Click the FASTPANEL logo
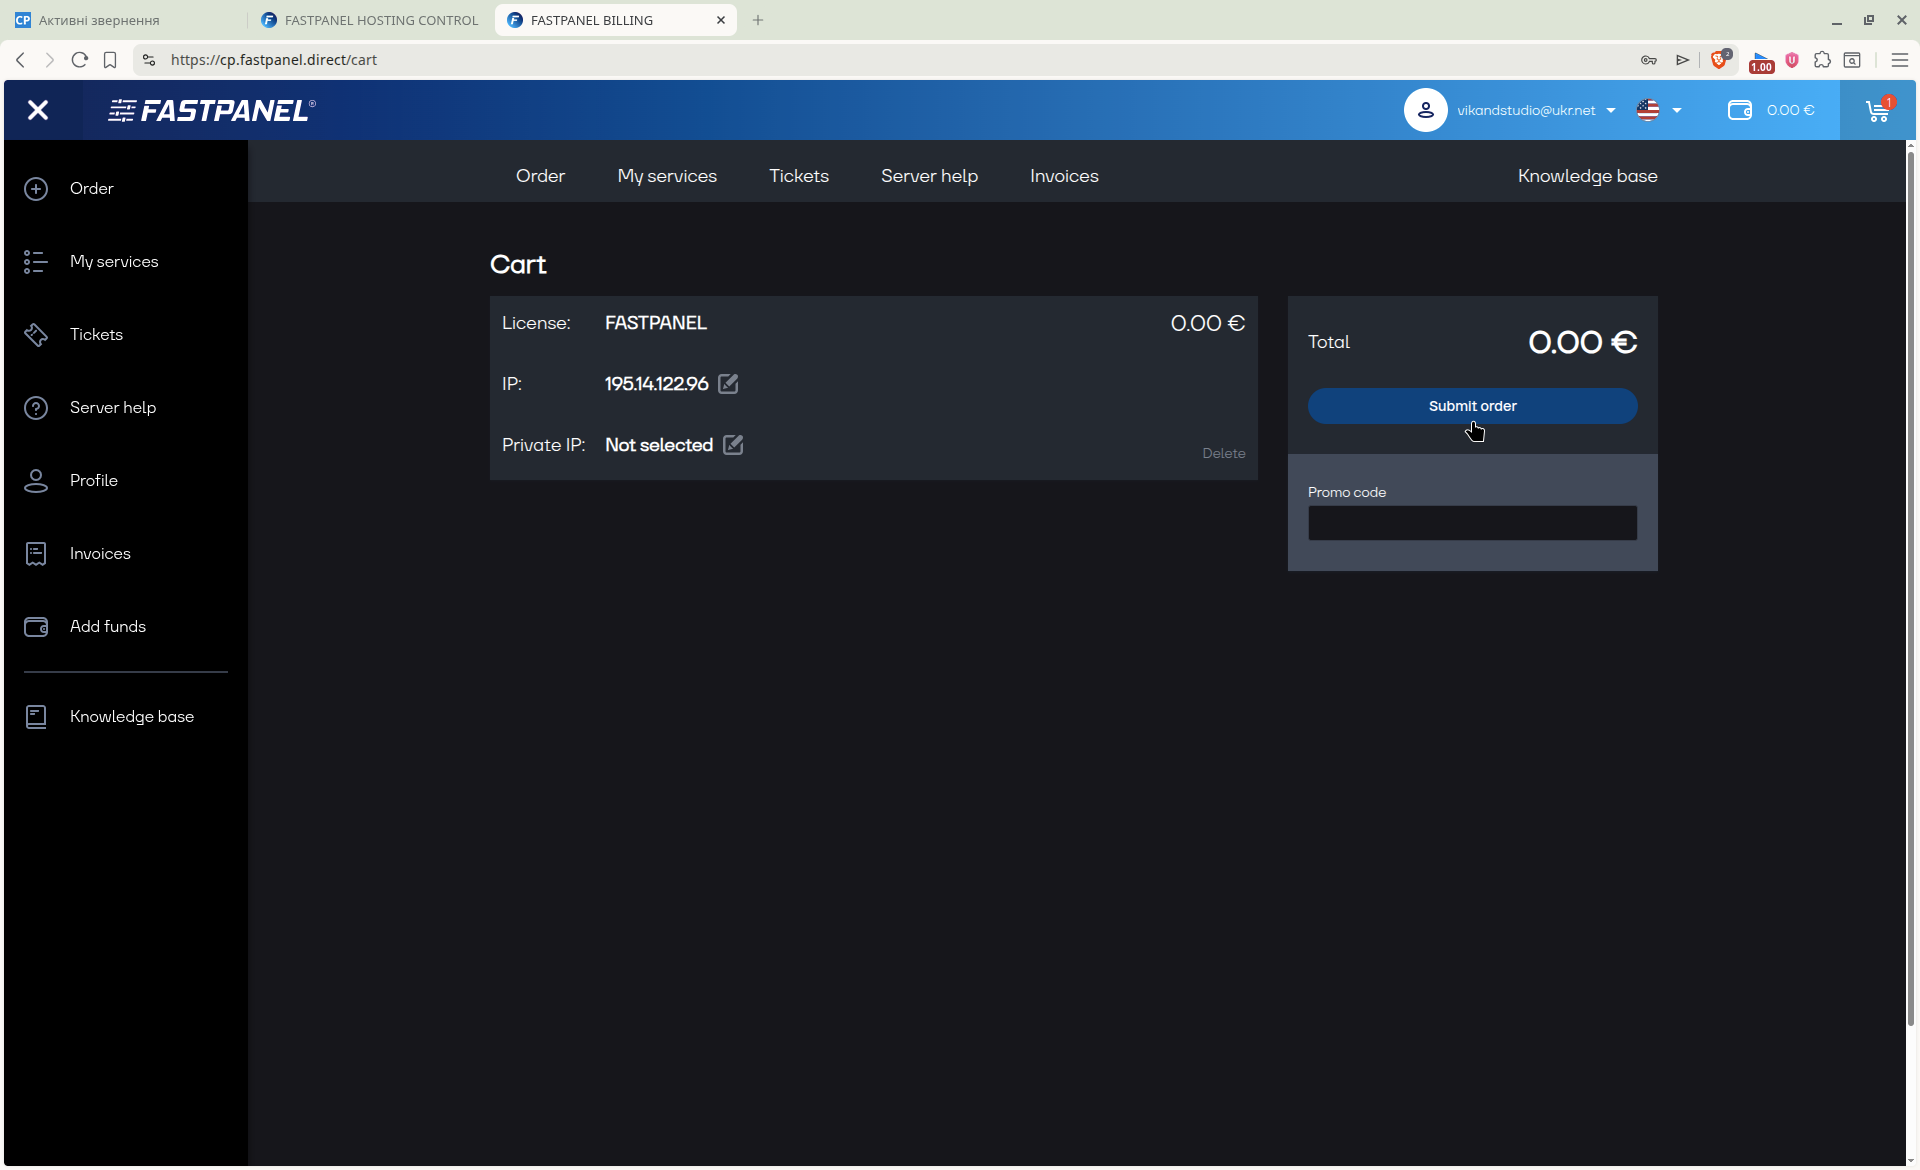Viewport: 1920px width, 1170px height. 212,110
